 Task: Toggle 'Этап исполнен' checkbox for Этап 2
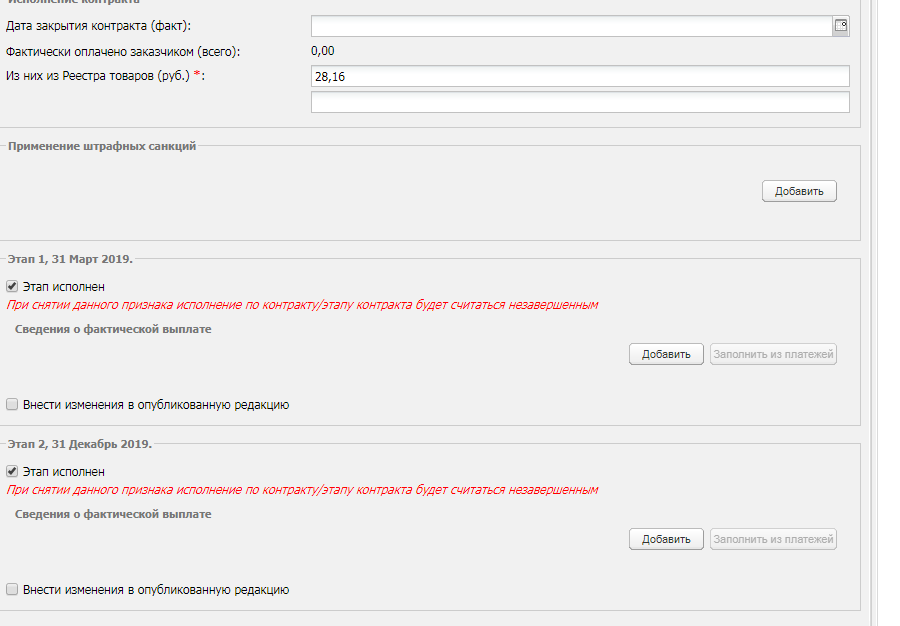[x=13, y=471]
